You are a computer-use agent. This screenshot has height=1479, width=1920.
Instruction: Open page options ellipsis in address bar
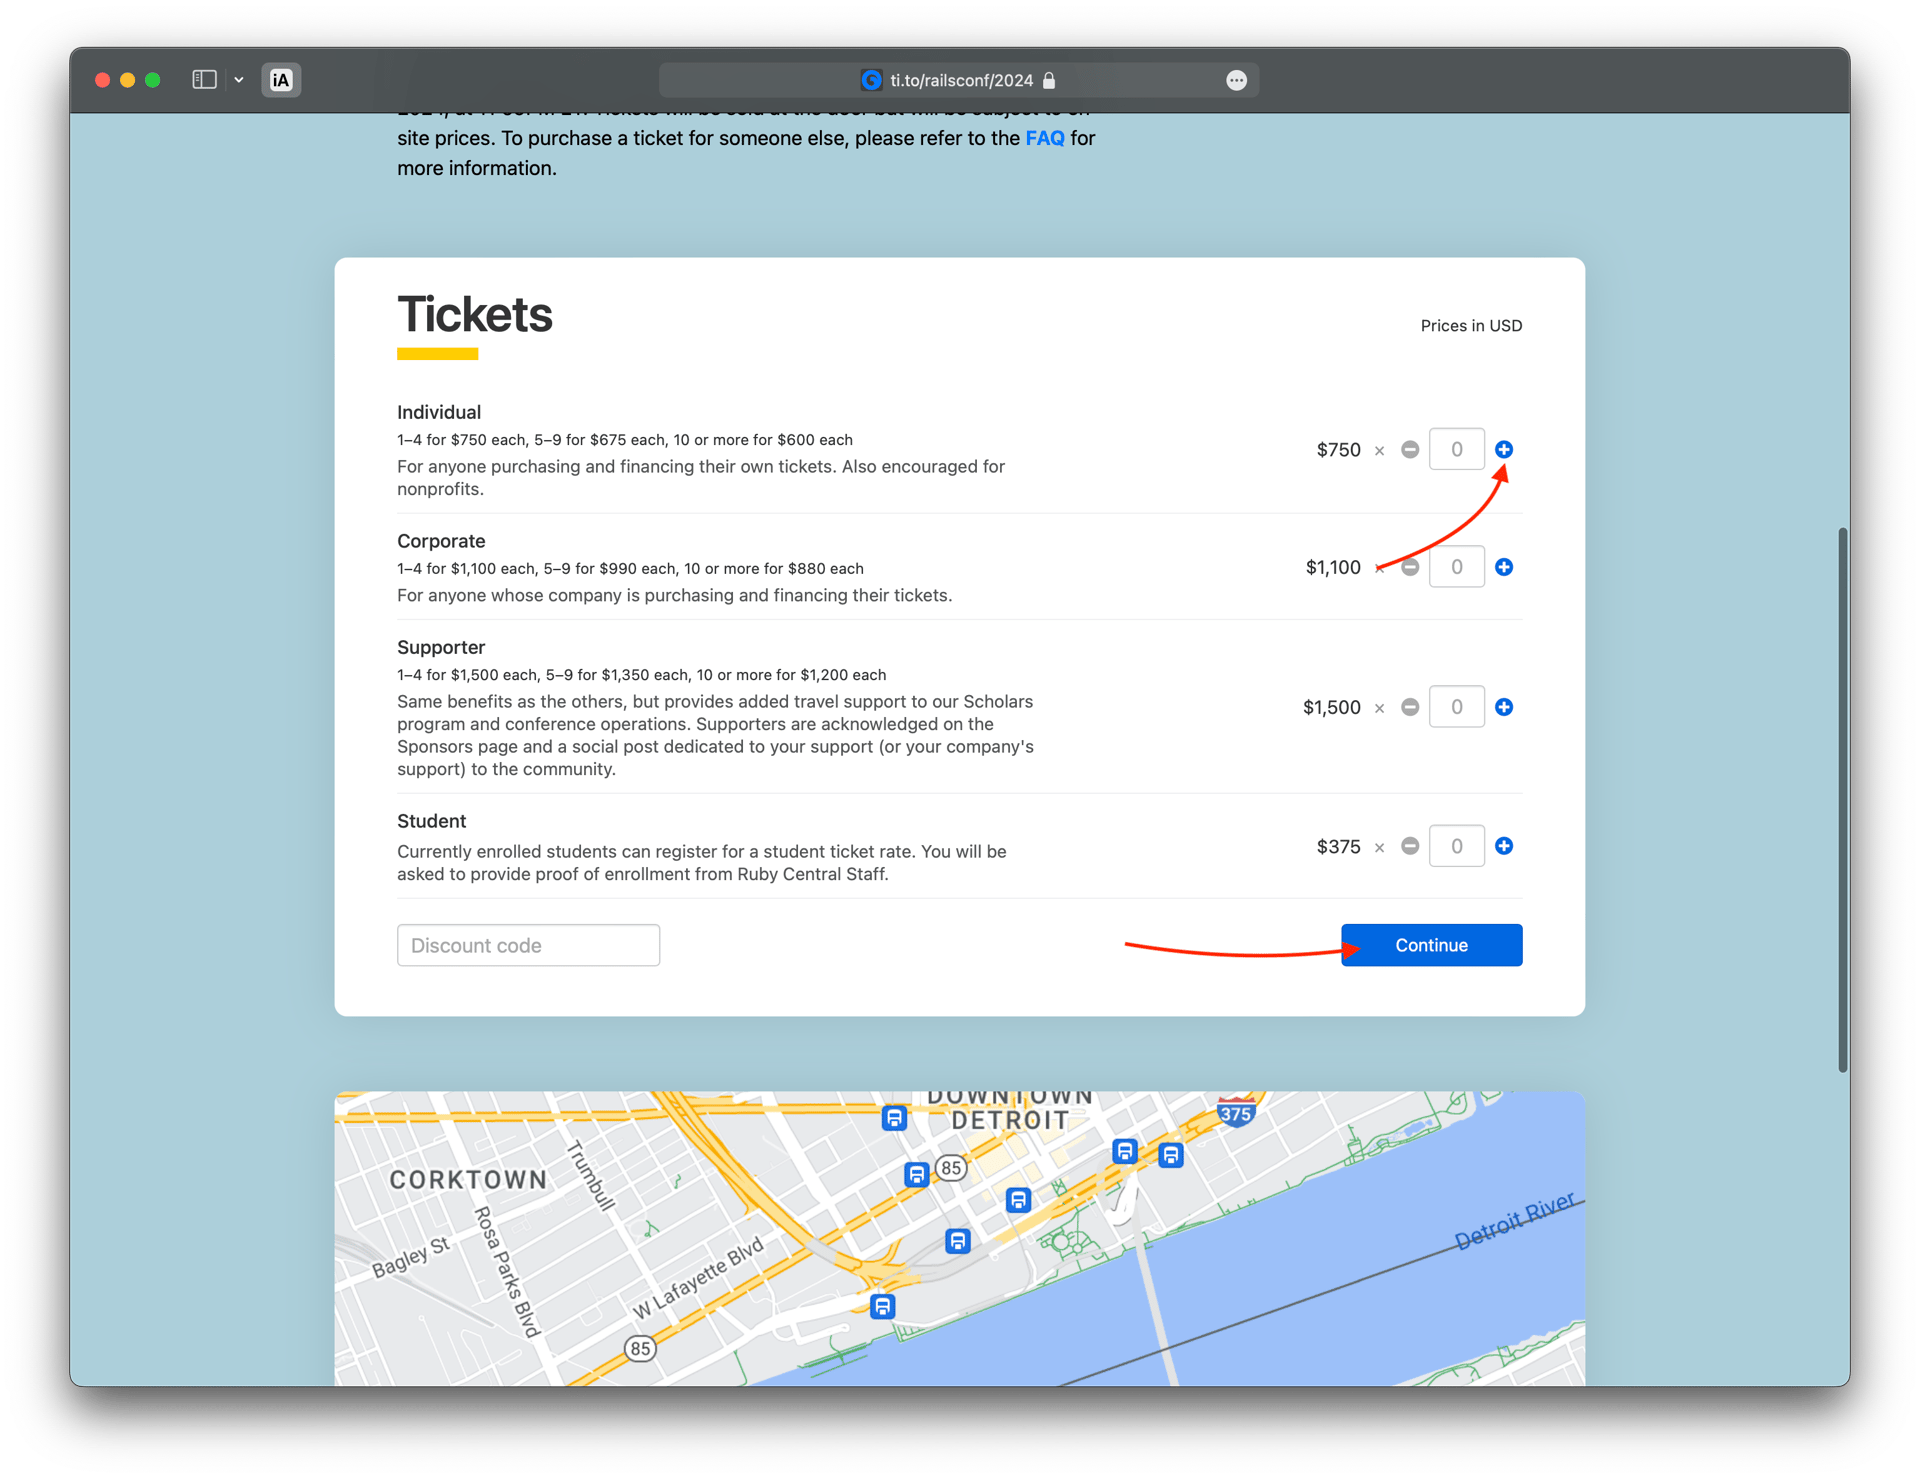(x=1236, y=80)
